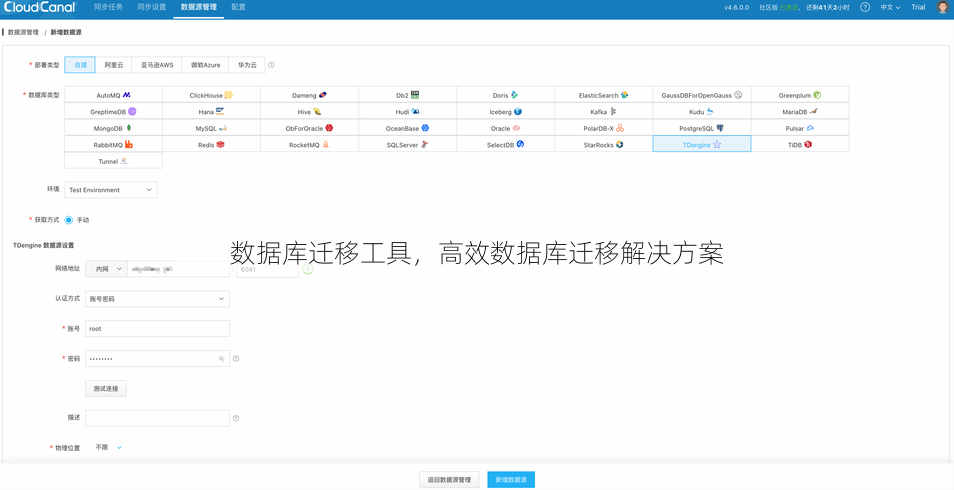This screenshot has width=954, height=490.
Task: Select Db2 database type
Action: point(408,95)
